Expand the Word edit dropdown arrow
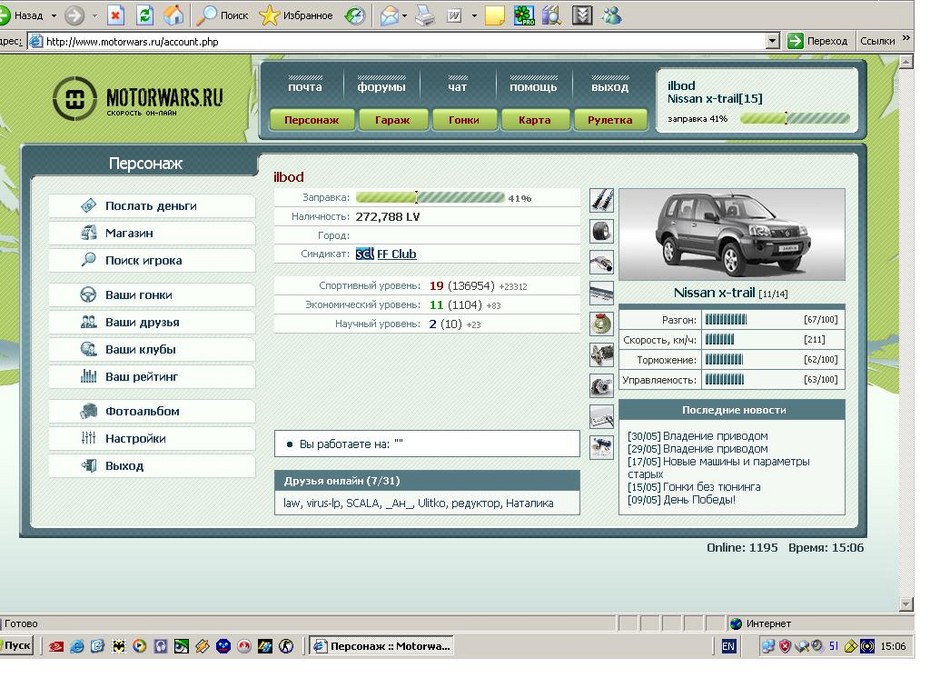This screenshot has width=930, height=698. point(474,16)
